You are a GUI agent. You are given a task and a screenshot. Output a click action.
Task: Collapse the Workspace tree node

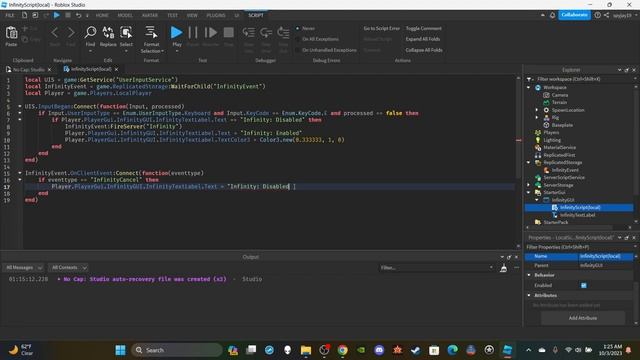pos(529,87)
